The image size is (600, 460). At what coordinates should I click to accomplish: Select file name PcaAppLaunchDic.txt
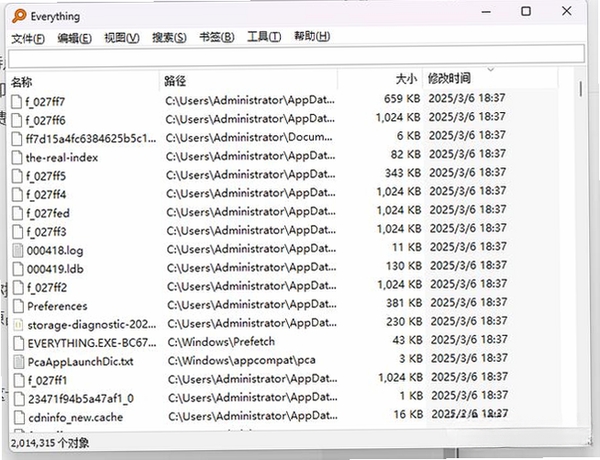pyautogui.click(x=81, y=362)
